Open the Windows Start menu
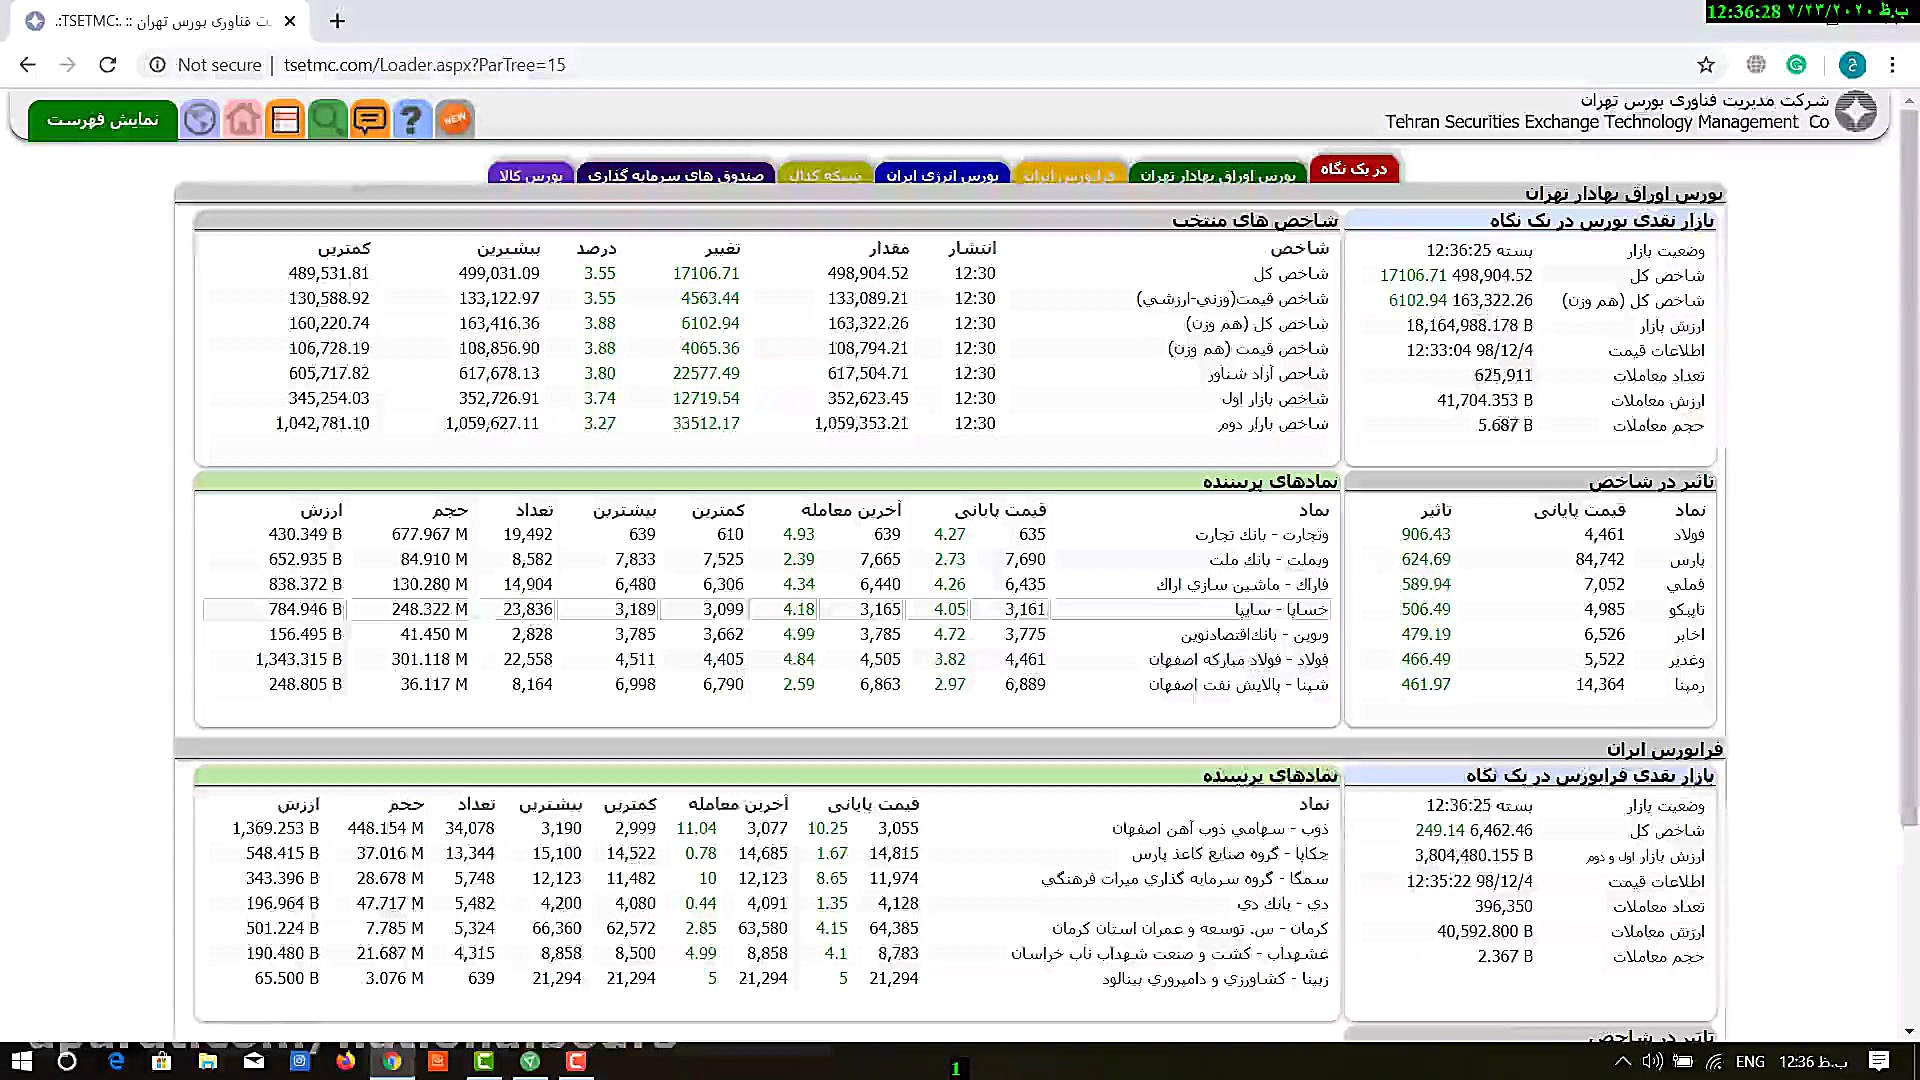1920x1080 pixels. [x=20, y=1062]
